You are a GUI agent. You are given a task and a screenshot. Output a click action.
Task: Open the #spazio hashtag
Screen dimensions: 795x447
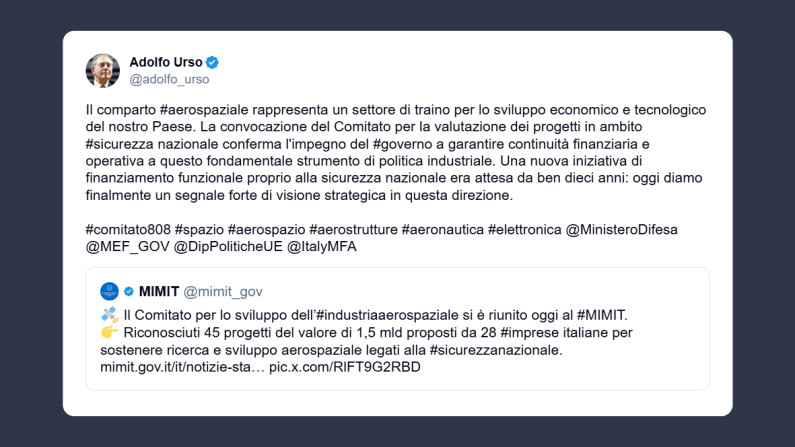click(198, 229)
